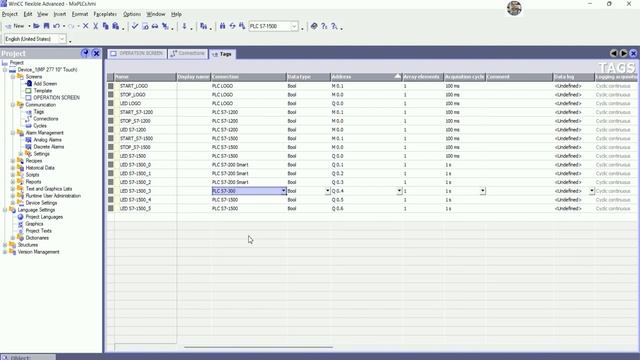This screenshot has width=640, height=360.
Task: Collapse the Communication folder node
Action: tap(13, 105)
